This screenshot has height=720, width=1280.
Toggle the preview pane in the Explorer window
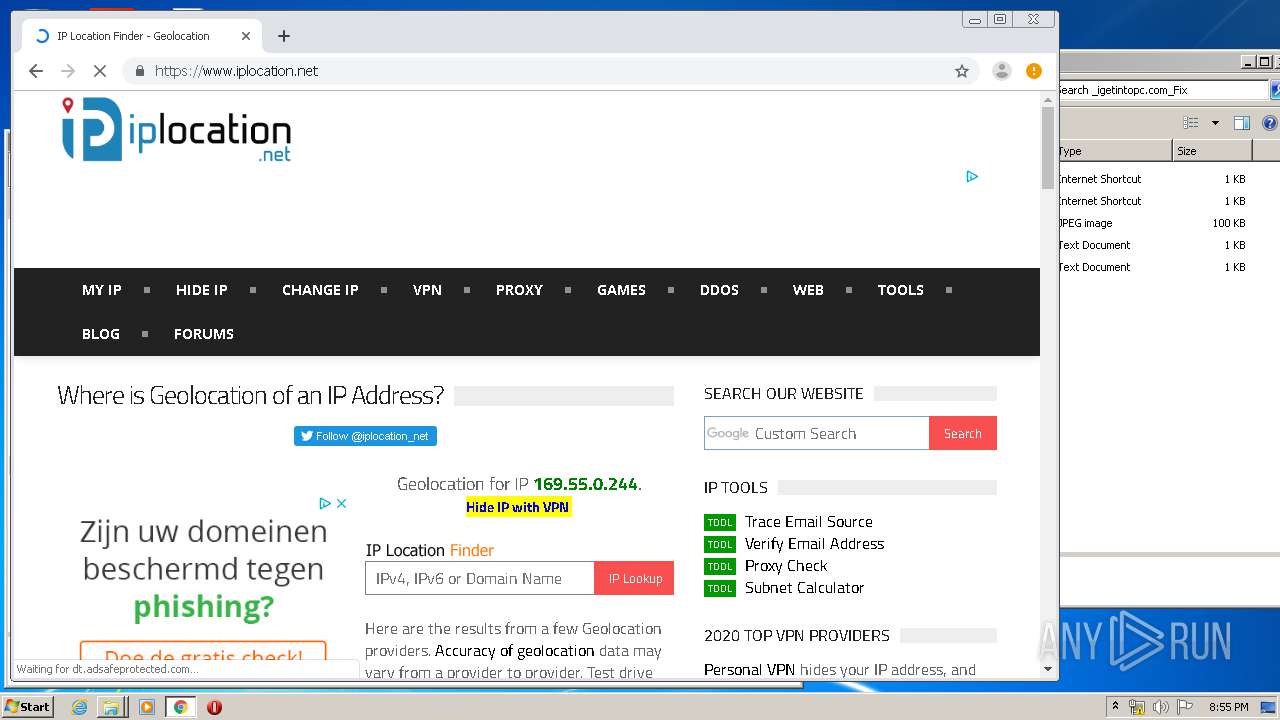[1242, 123]
